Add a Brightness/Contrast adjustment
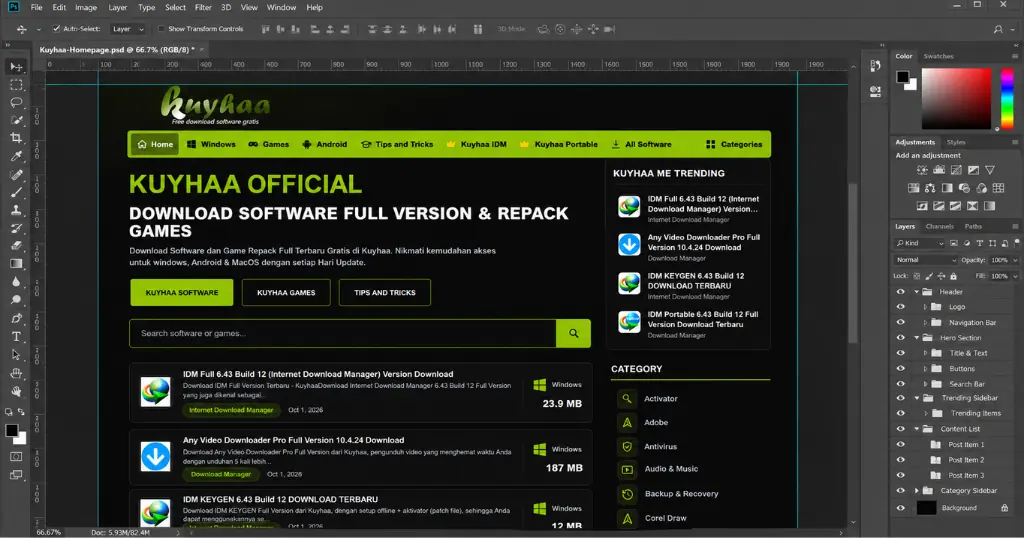The image size is (1024, 538). pos(922,170)
